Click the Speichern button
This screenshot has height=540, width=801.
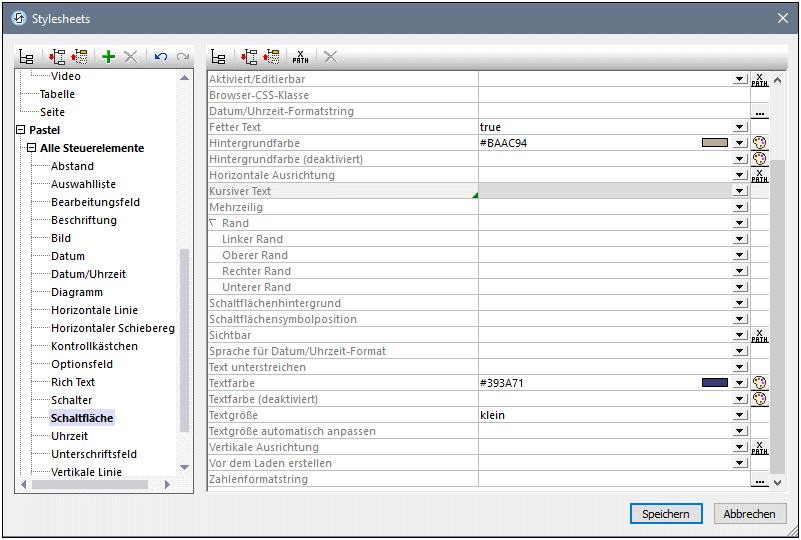[x=666, y=514]
